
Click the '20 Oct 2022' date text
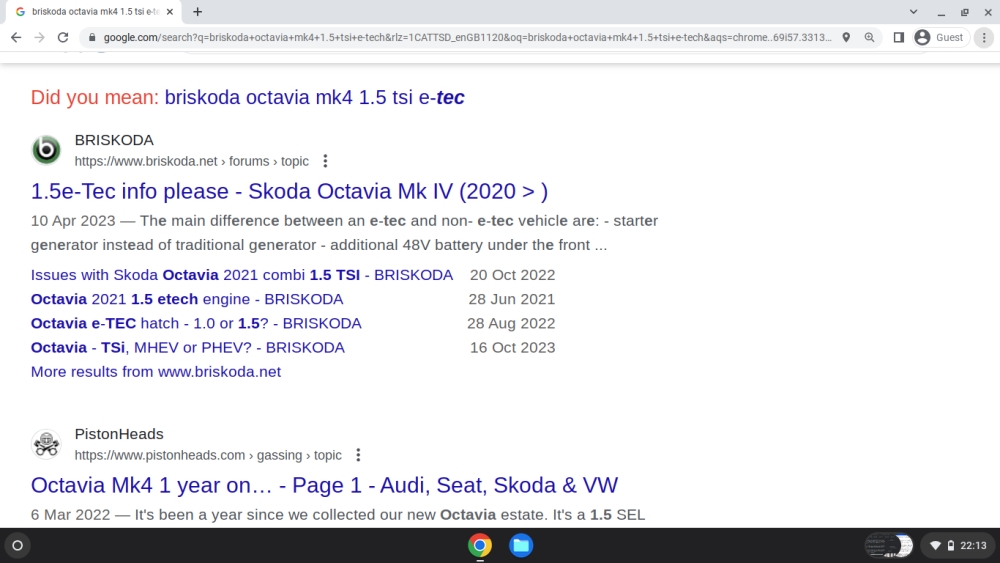coord(512,275)
